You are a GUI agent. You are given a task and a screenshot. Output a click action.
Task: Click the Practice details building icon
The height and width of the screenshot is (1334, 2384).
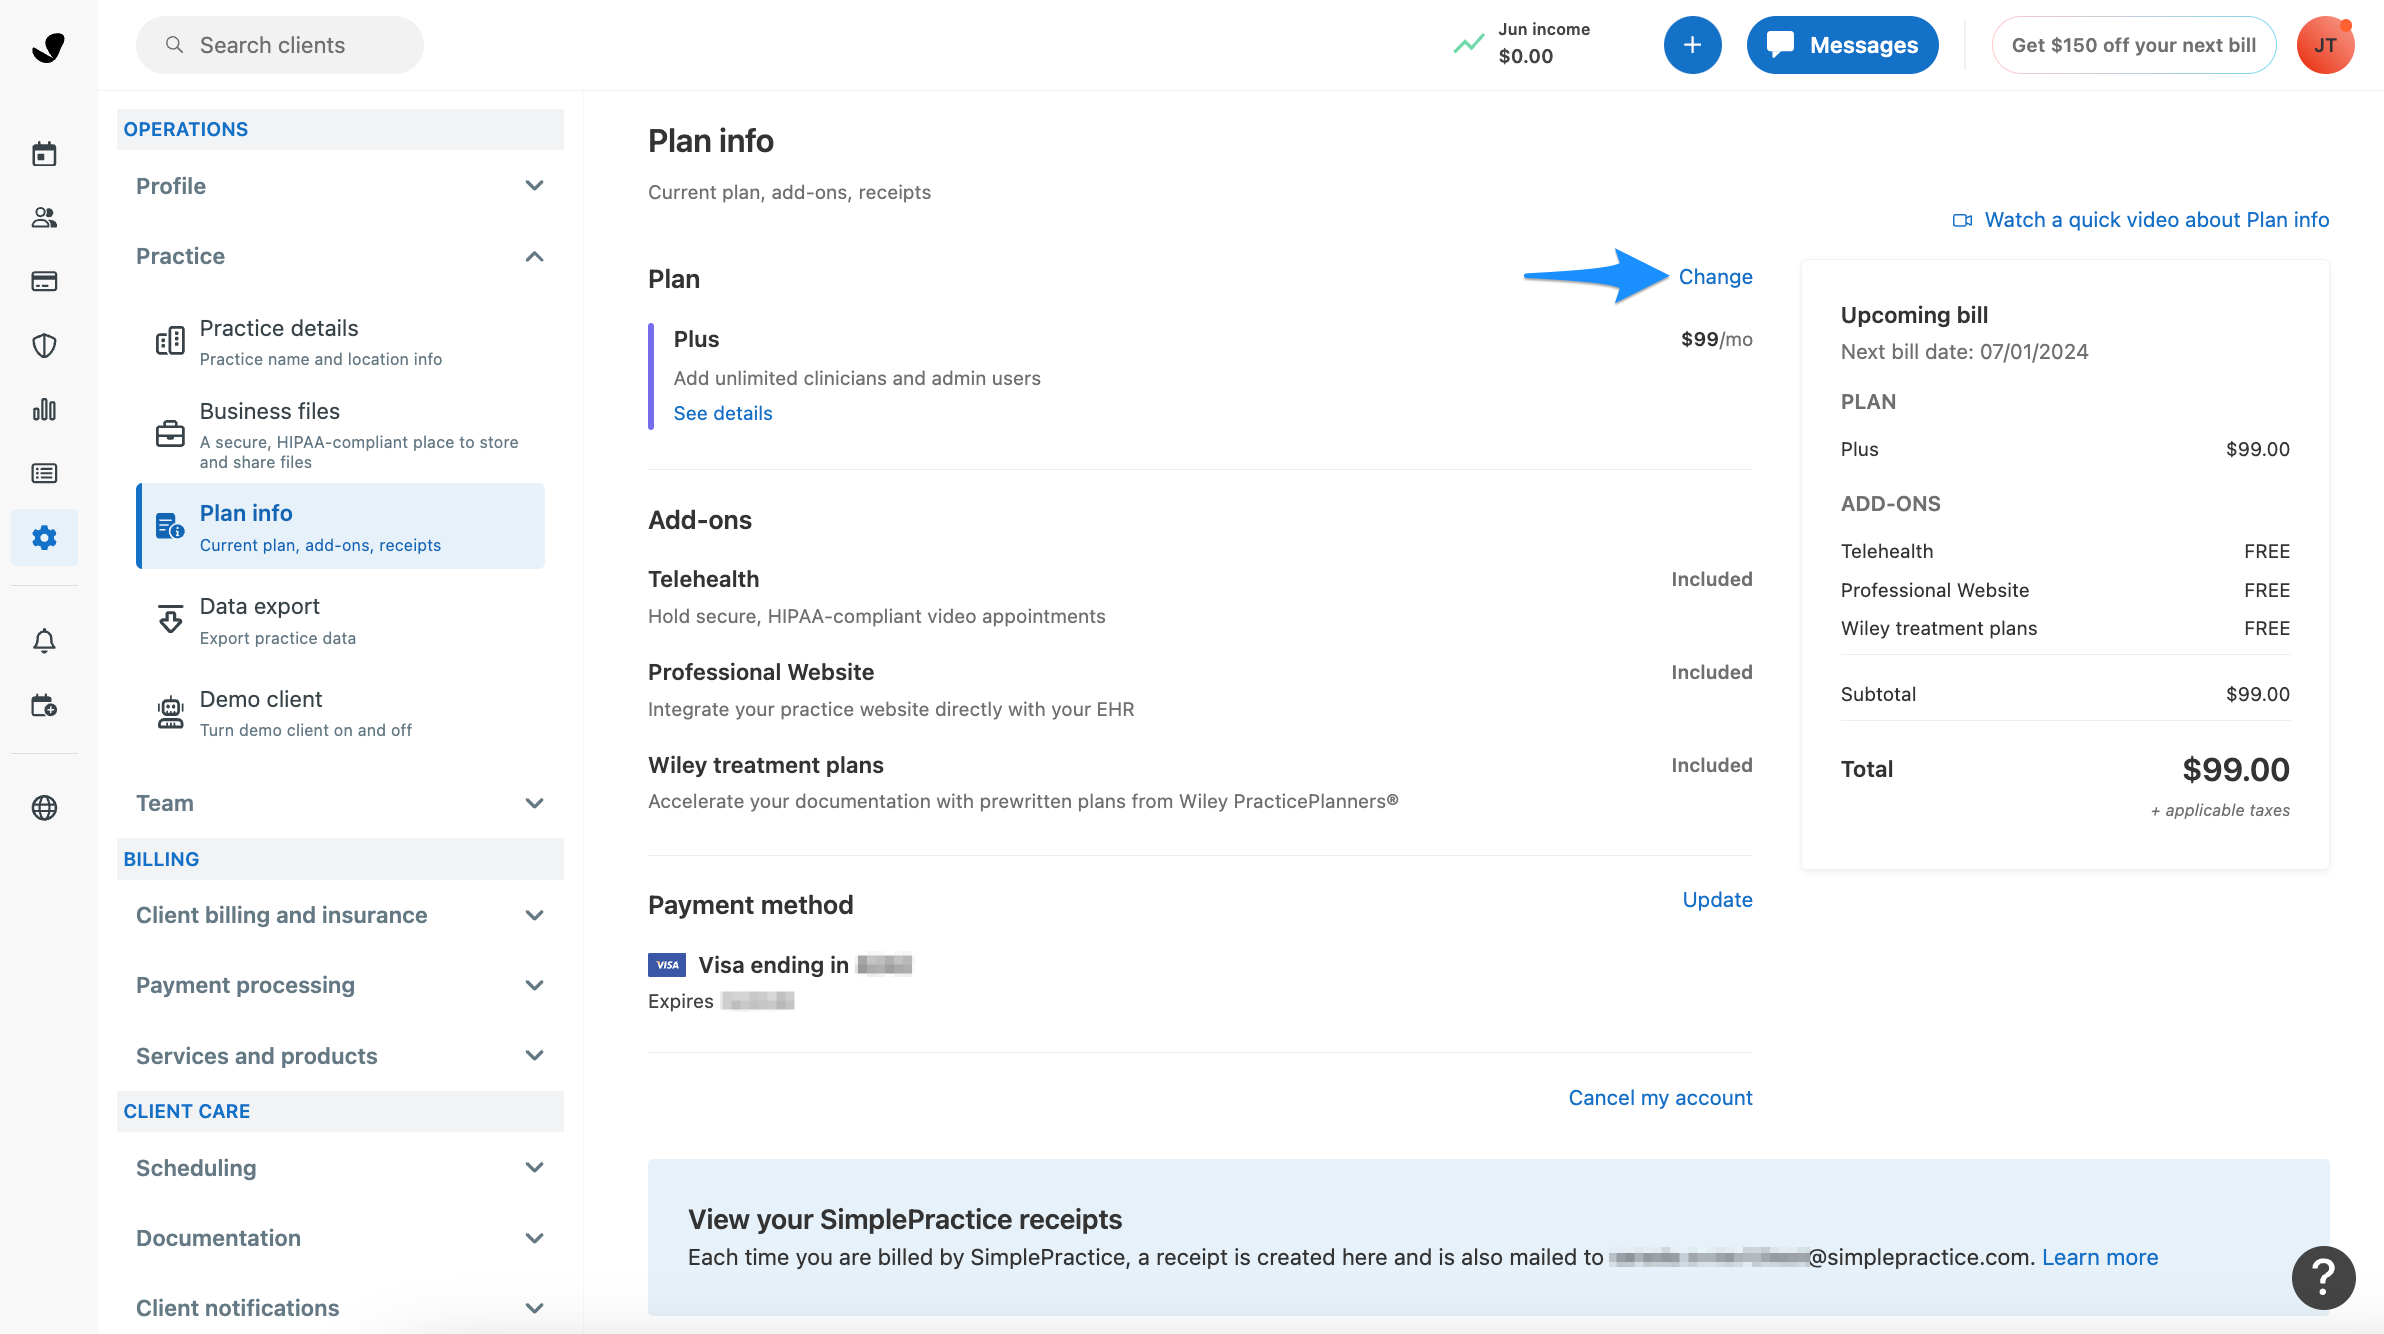170,341
